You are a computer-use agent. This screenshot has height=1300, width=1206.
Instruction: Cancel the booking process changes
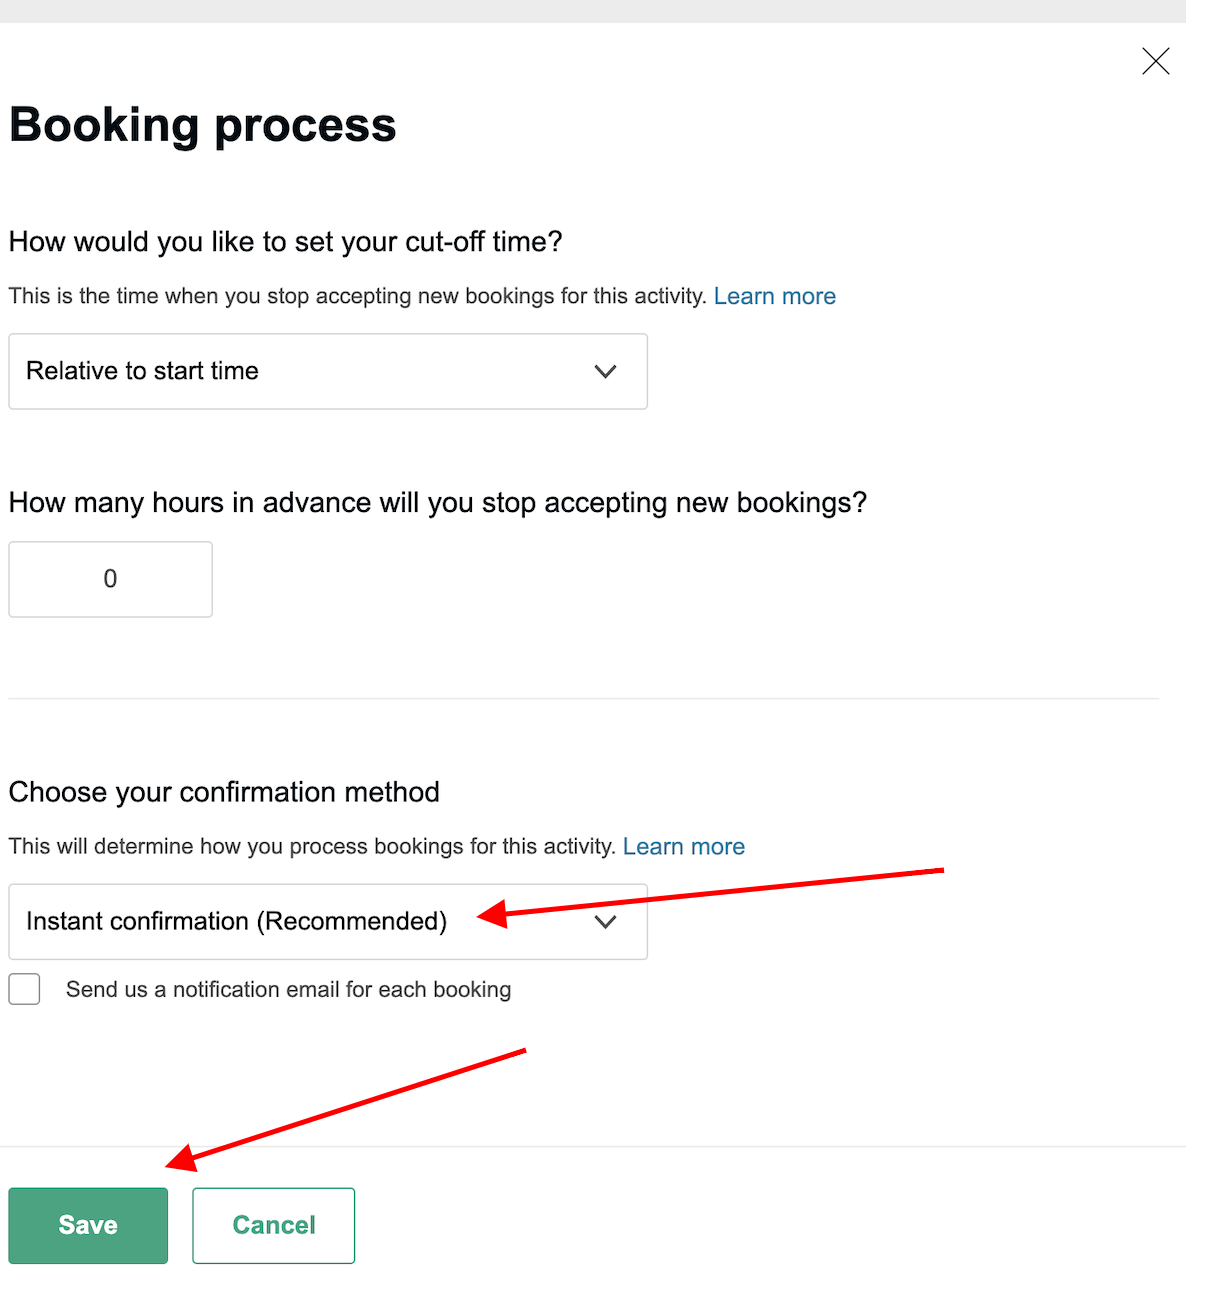pyautogui.click(x=274, y=1225)
